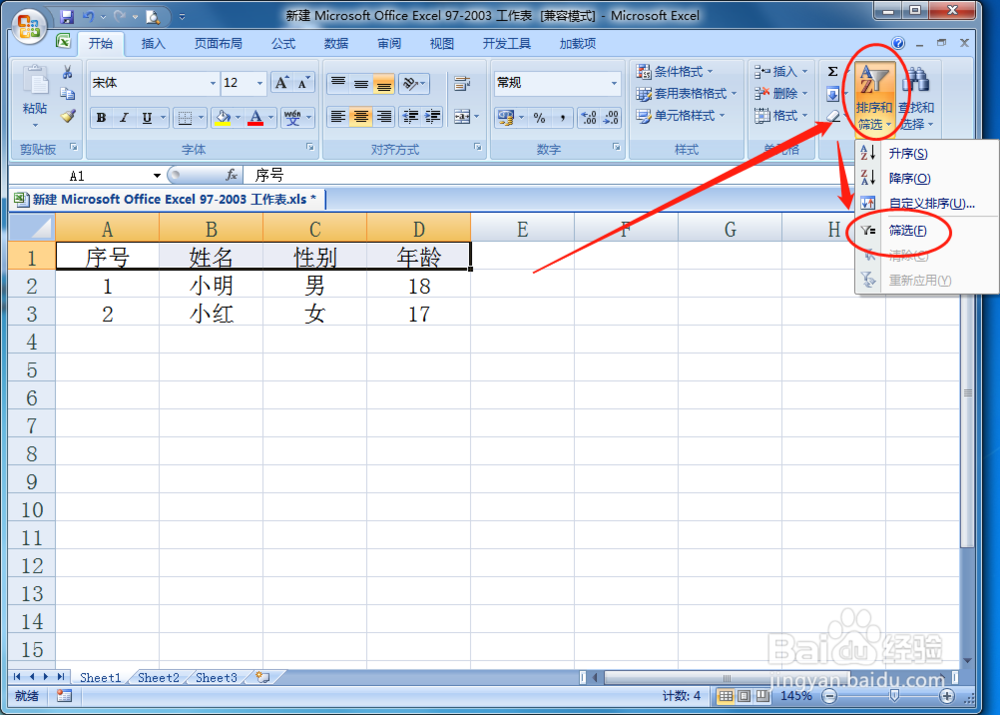Increase font size with the large A
1000x715 pixels.
click(x=282, y=83)
